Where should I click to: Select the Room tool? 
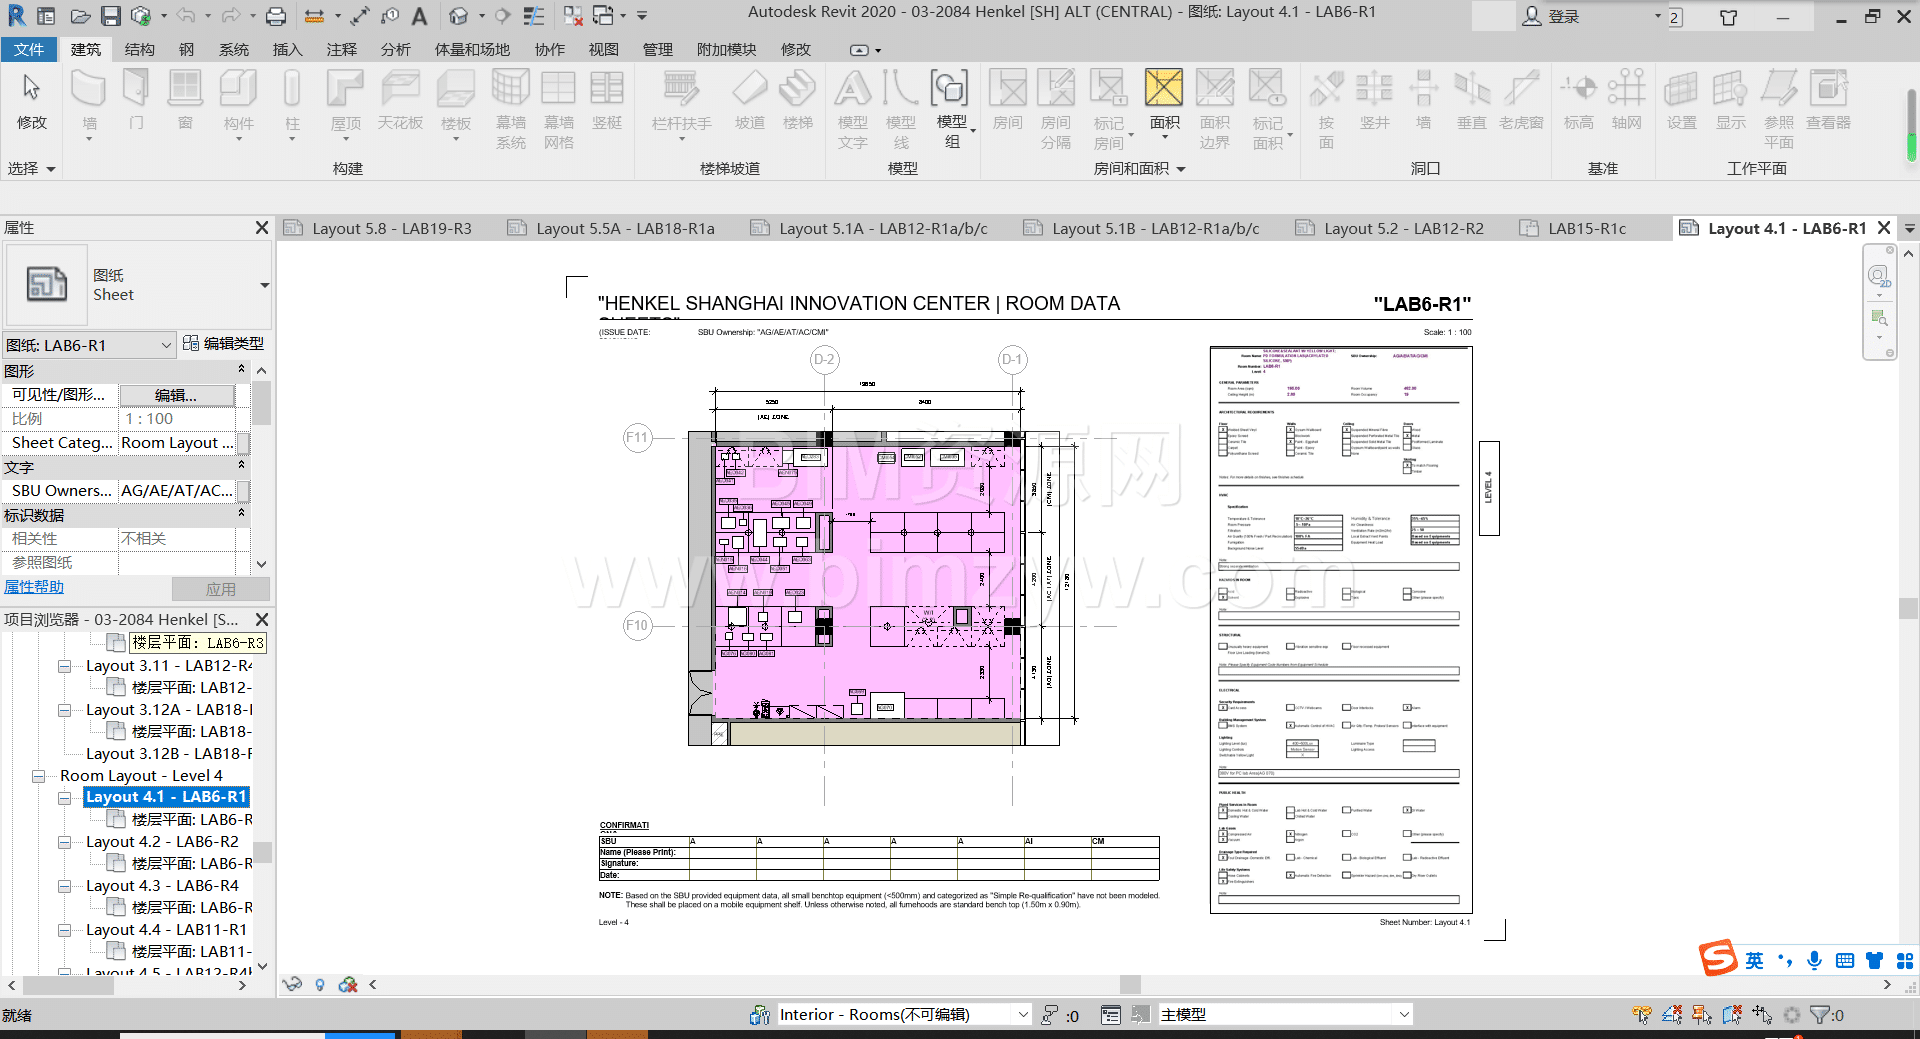[1008, 102]
